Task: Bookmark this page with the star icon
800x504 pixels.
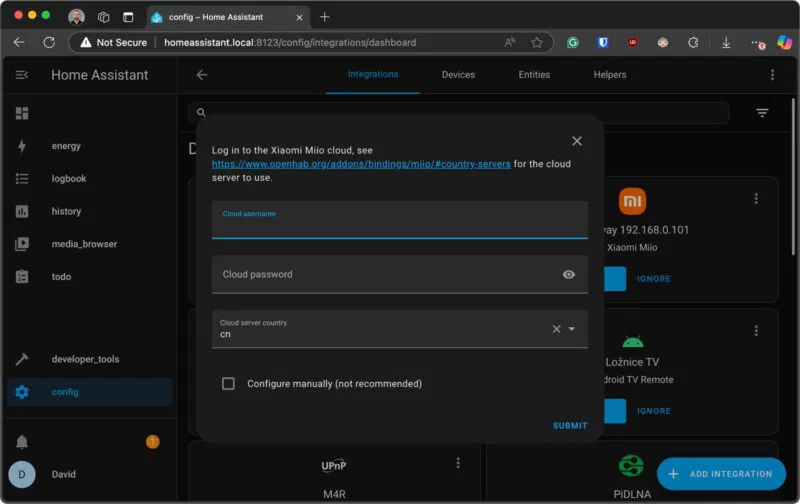Action: tap(536, 42)
